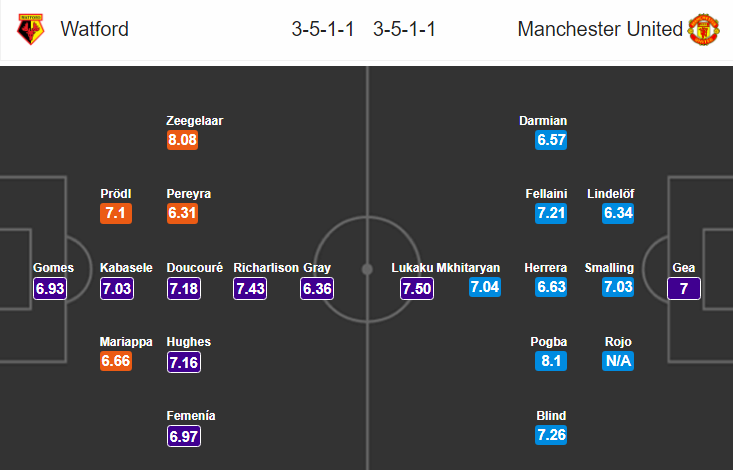This screenshot has height=470, width=733.
Task: Select Pogba's 8.1 rating badge
Action: pos(551,361)
